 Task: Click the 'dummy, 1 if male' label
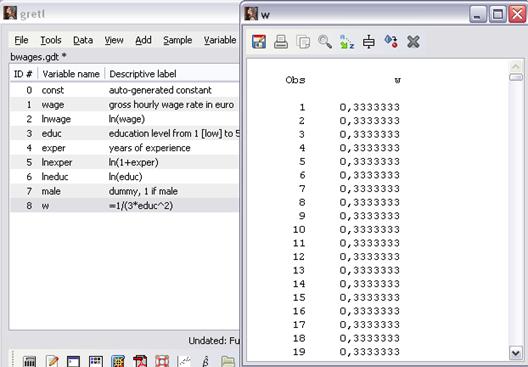tap(143, 191)
